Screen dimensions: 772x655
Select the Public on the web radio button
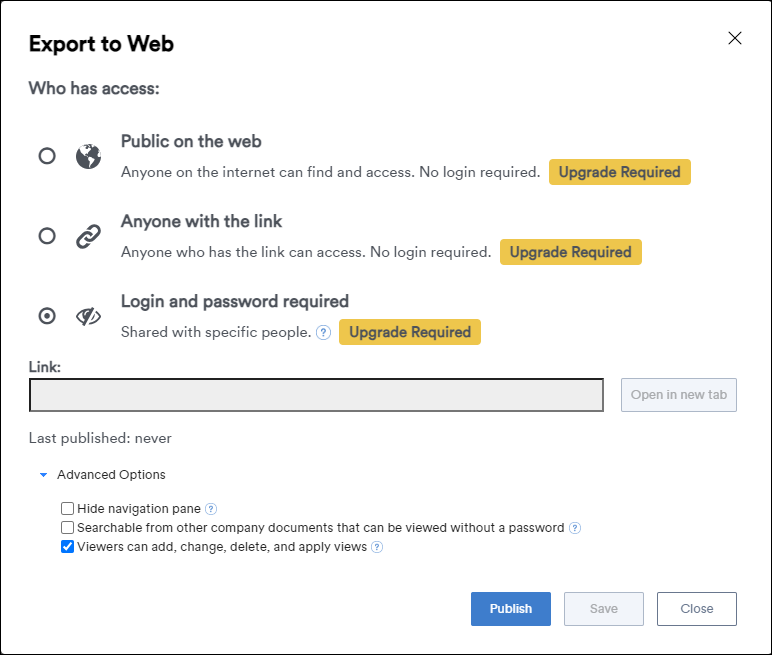[47, 156]
